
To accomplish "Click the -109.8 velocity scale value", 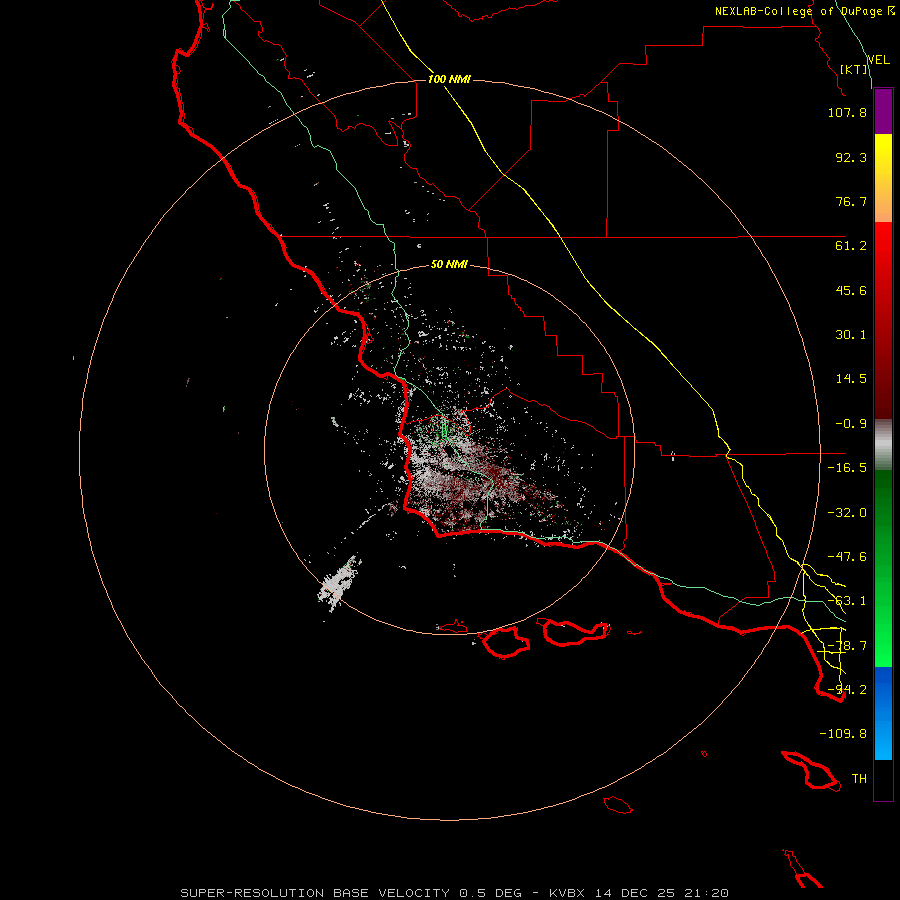I will 843,734.
